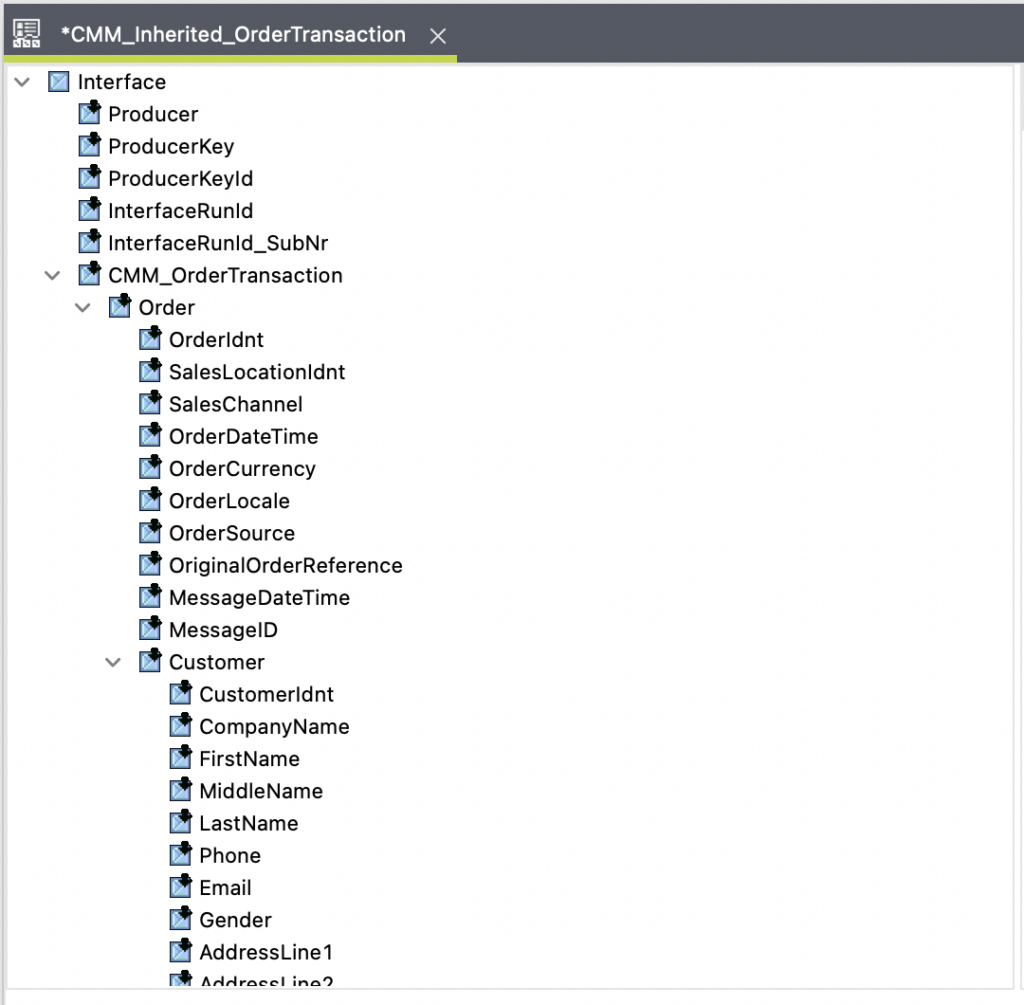This screenshot has height=1005, width=1024.
Task: Click the InterfaceRunId_SubNr element icon
Action: [x=89, y=241]
